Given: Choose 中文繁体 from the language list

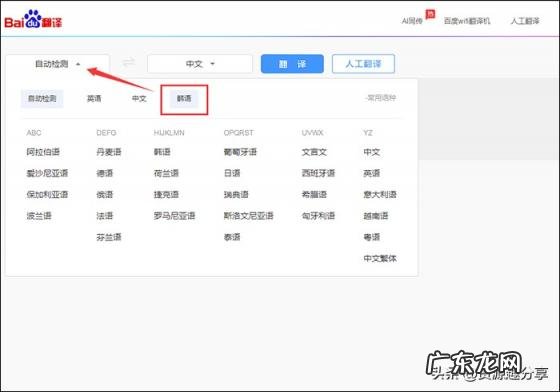Looking at the screenshot, I should 380,258.
